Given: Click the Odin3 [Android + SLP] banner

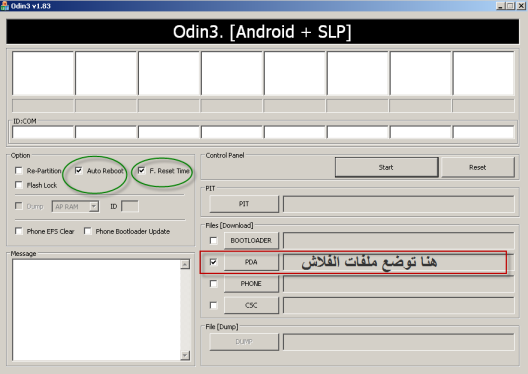Looking at the screenshot, I should tap(263, 32).
